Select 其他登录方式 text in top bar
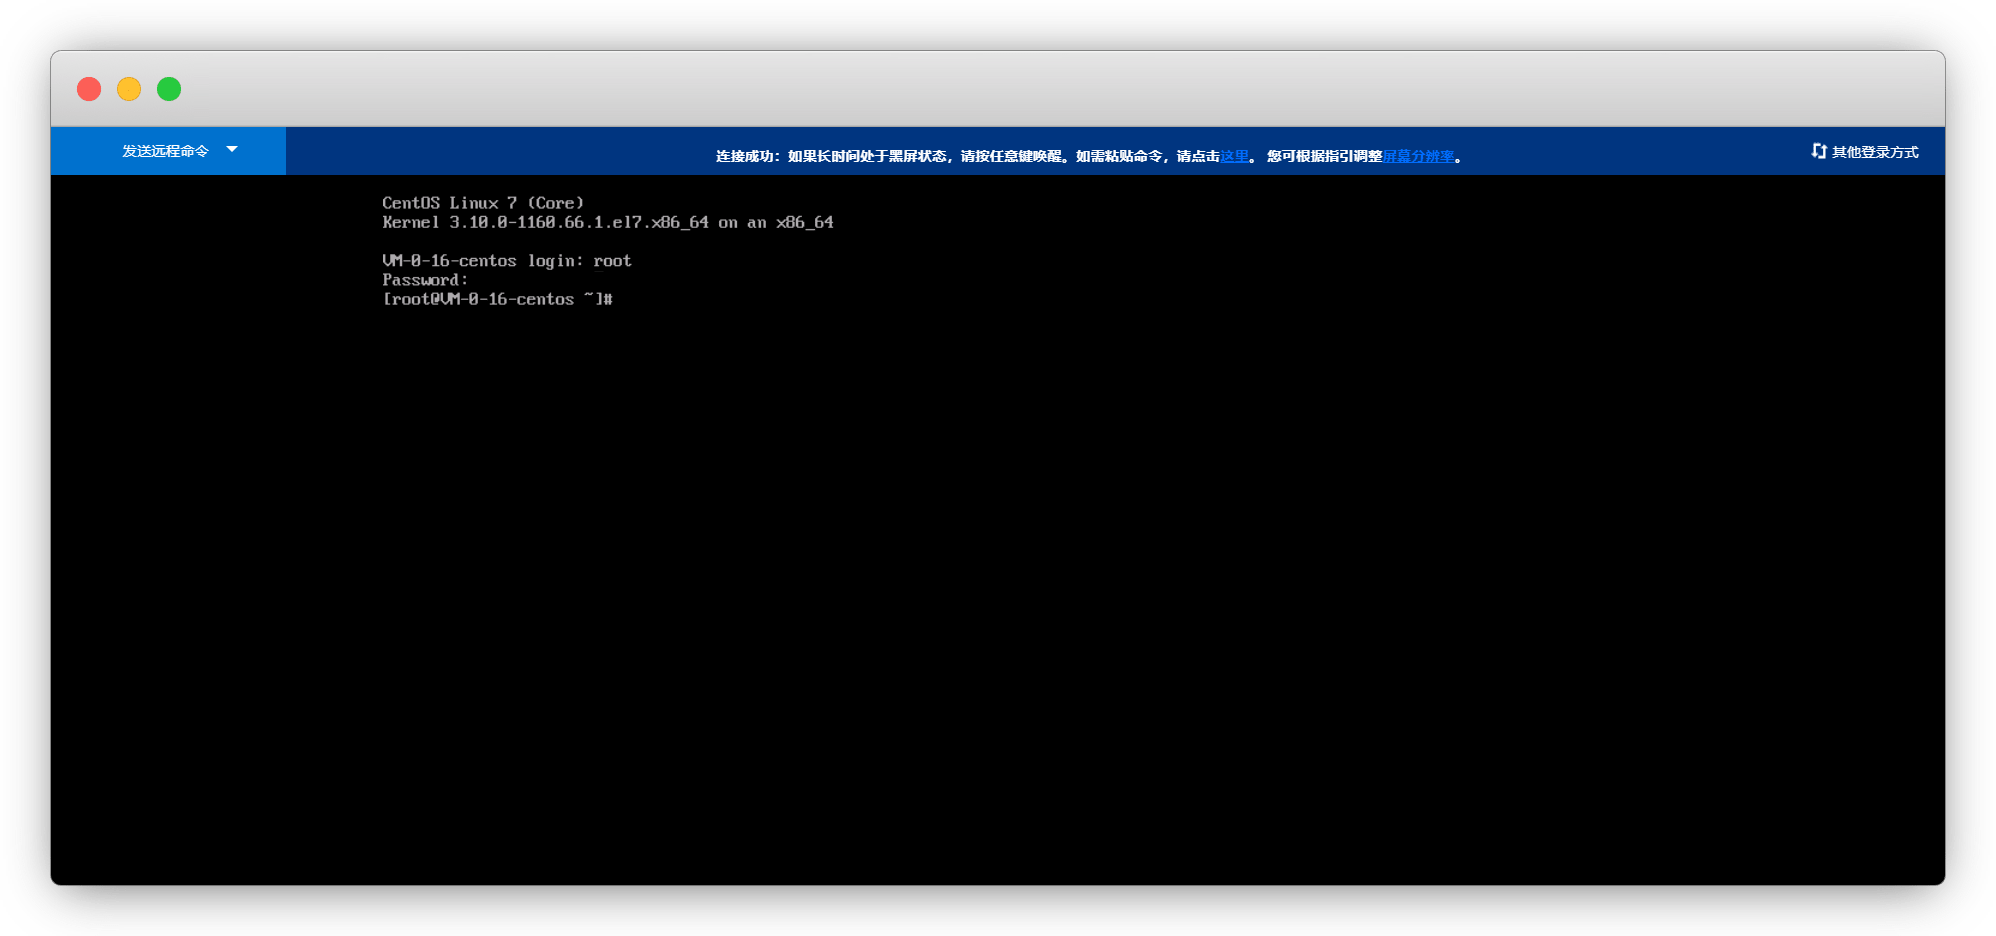Viewport: 1996px width, 936px height. click(1875, 152)
